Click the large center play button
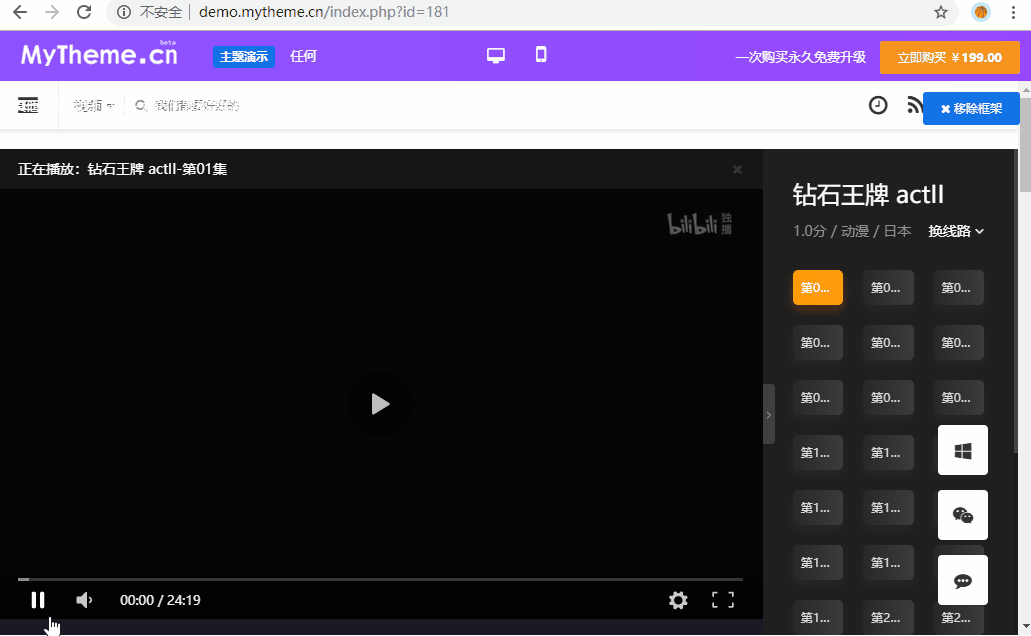Screen dimensions: 1031x636 point(380,404)
